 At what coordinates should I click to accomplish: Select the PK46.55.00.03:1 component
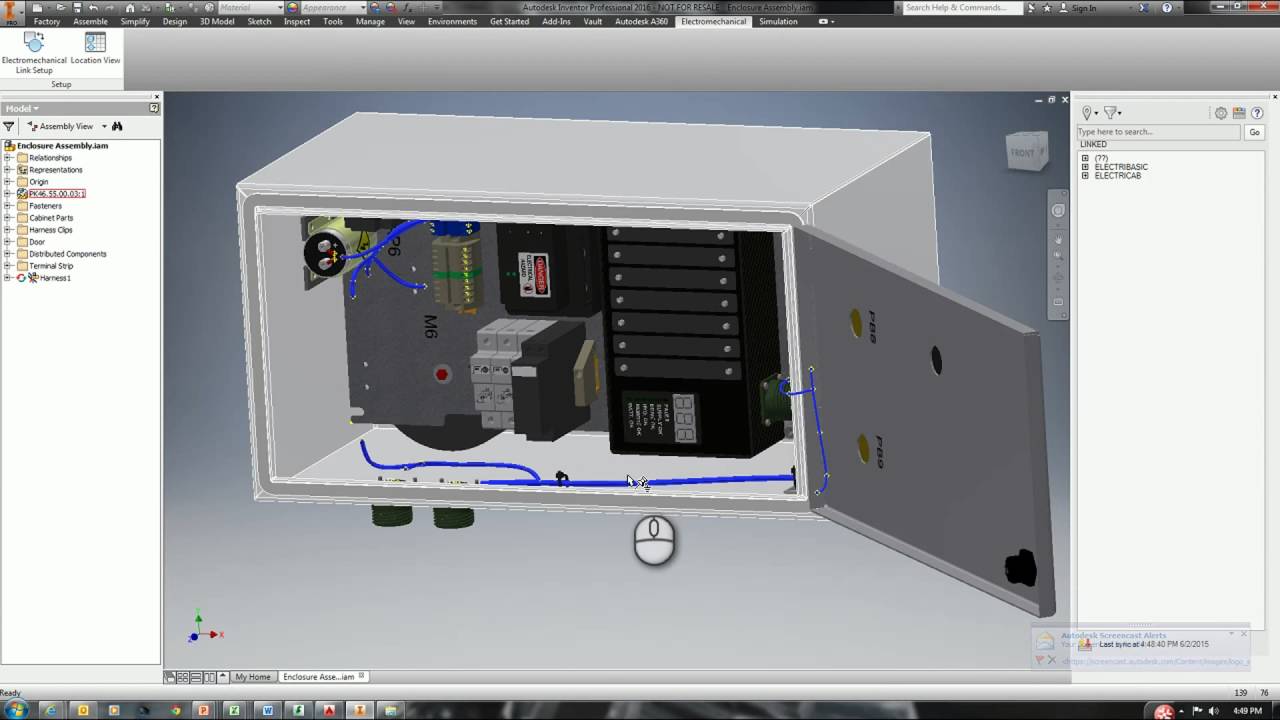[57, 194]
